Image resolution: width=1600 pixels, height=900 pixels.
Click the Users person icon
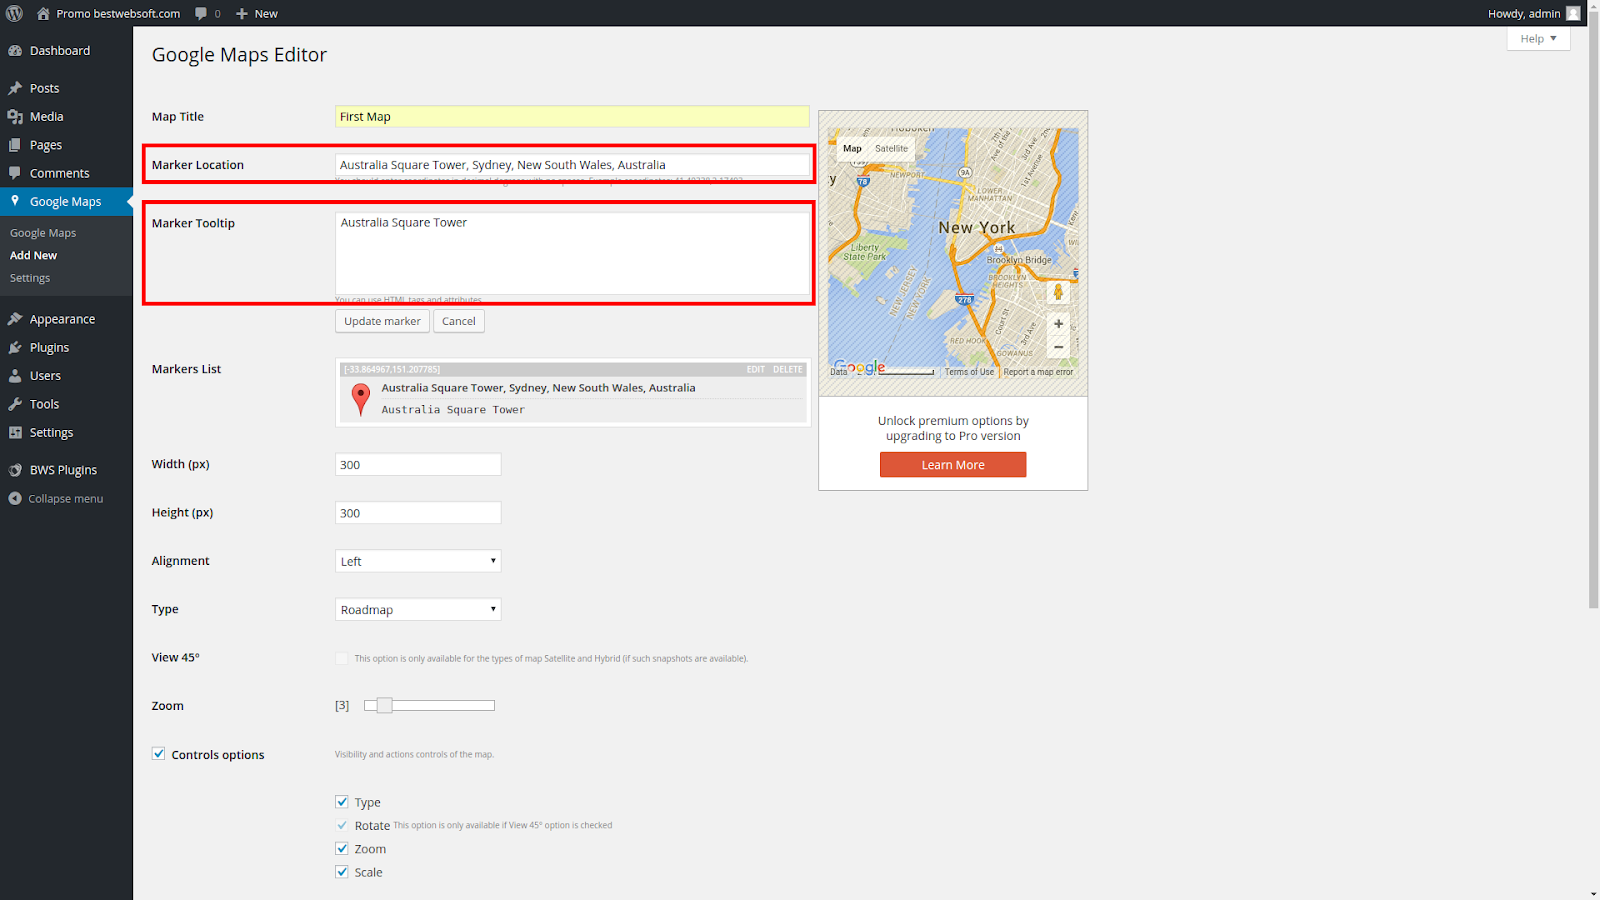coord(15,376)
